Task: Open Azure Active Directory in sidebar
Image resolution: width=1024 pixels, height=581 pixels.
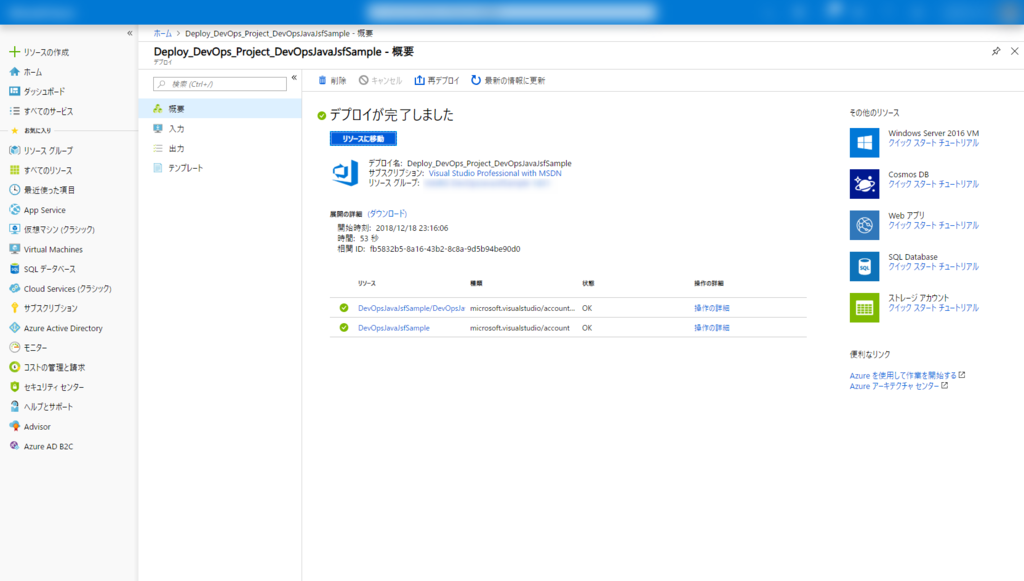Action: 56,328
